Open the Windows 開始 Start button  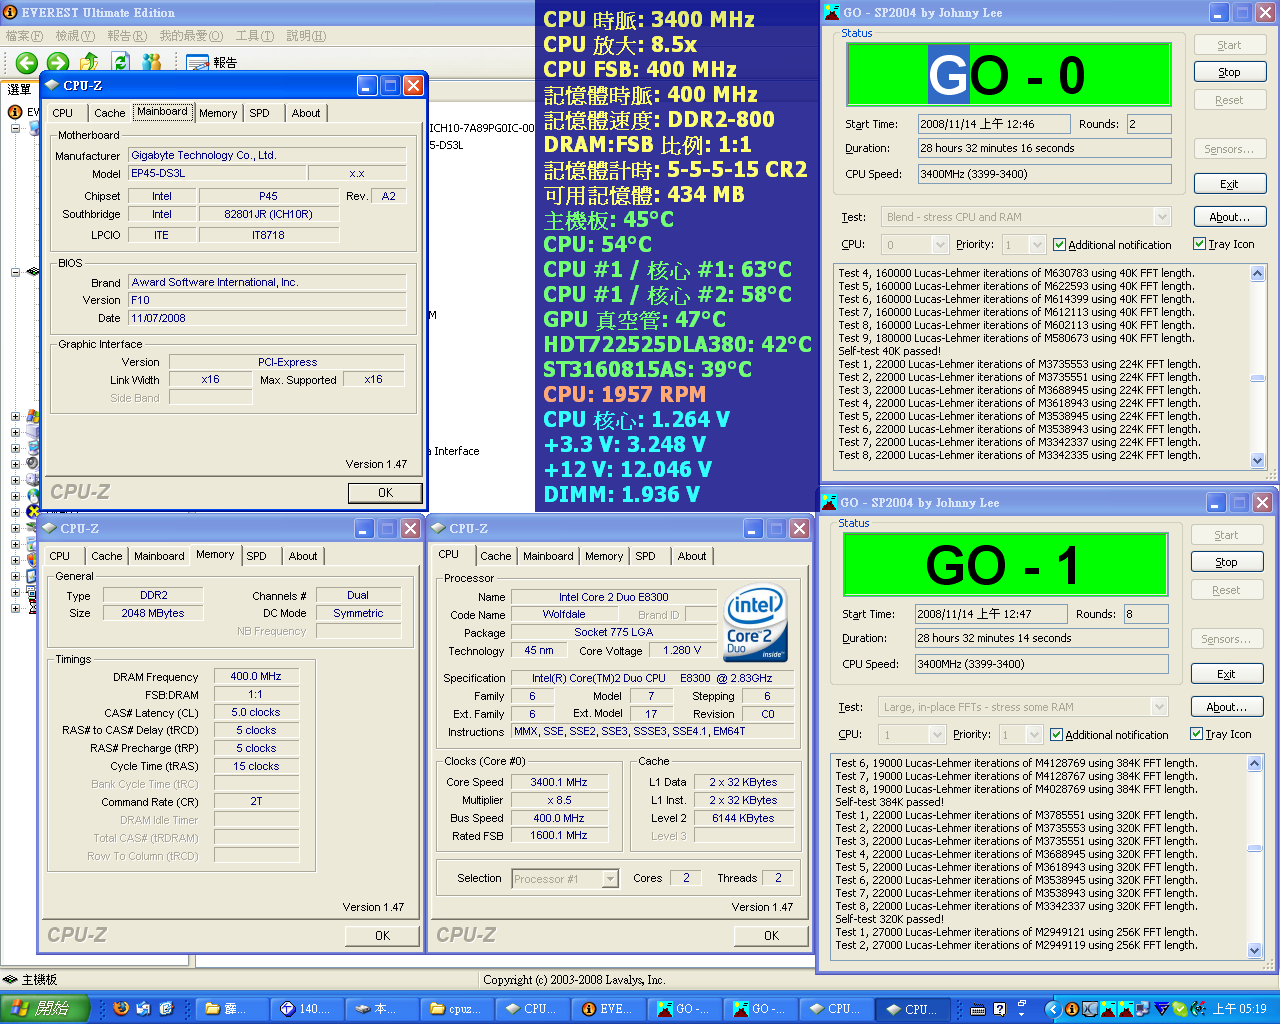[45, 1009]
